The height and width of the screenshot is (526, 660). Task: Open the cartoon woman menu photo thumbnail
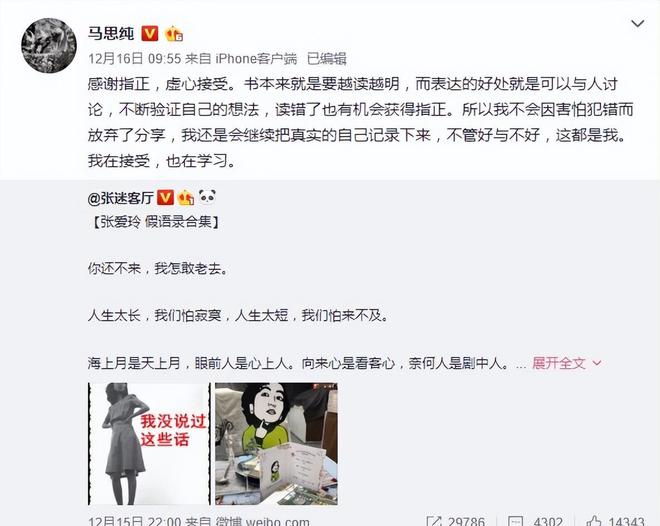pos(276,444)
